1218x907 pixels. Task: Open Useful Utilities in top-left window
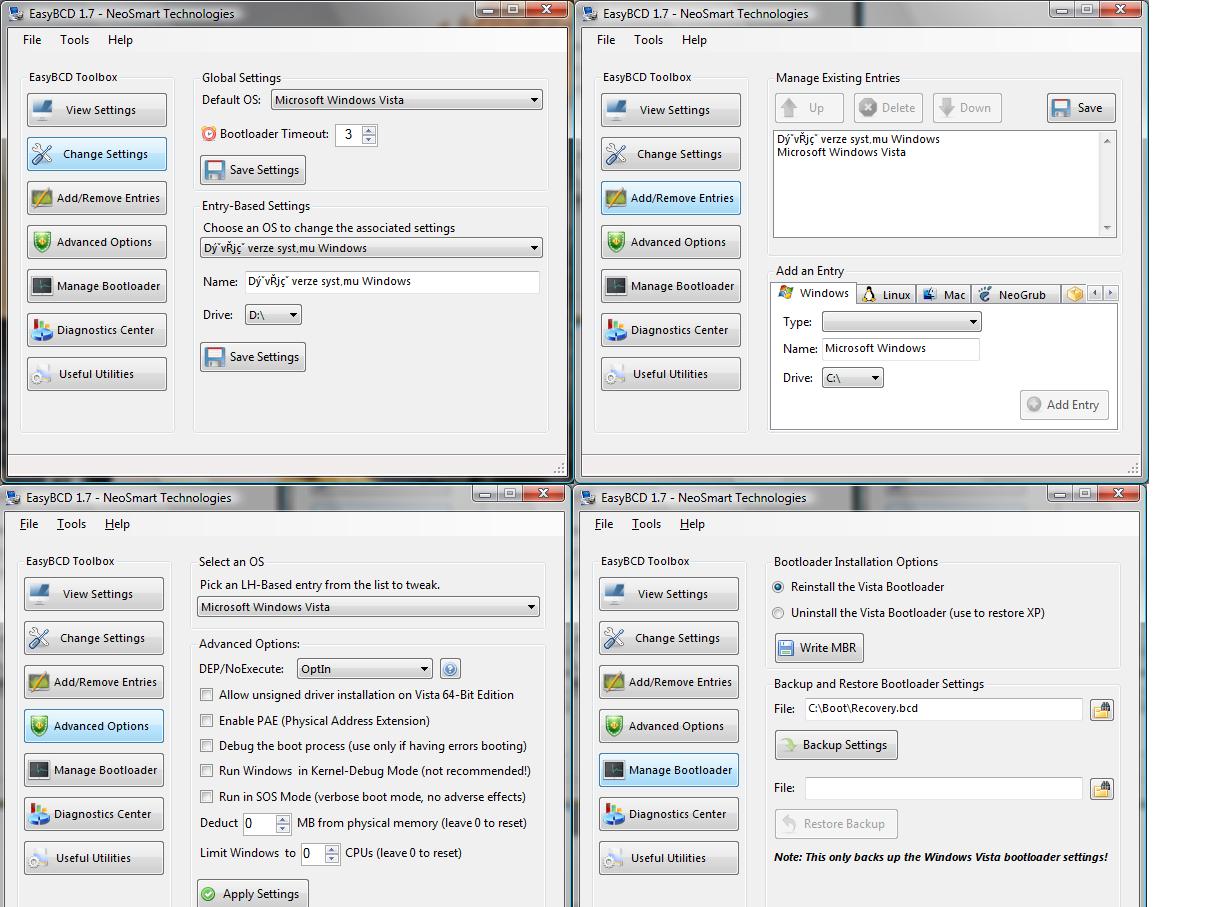(97, 374)
